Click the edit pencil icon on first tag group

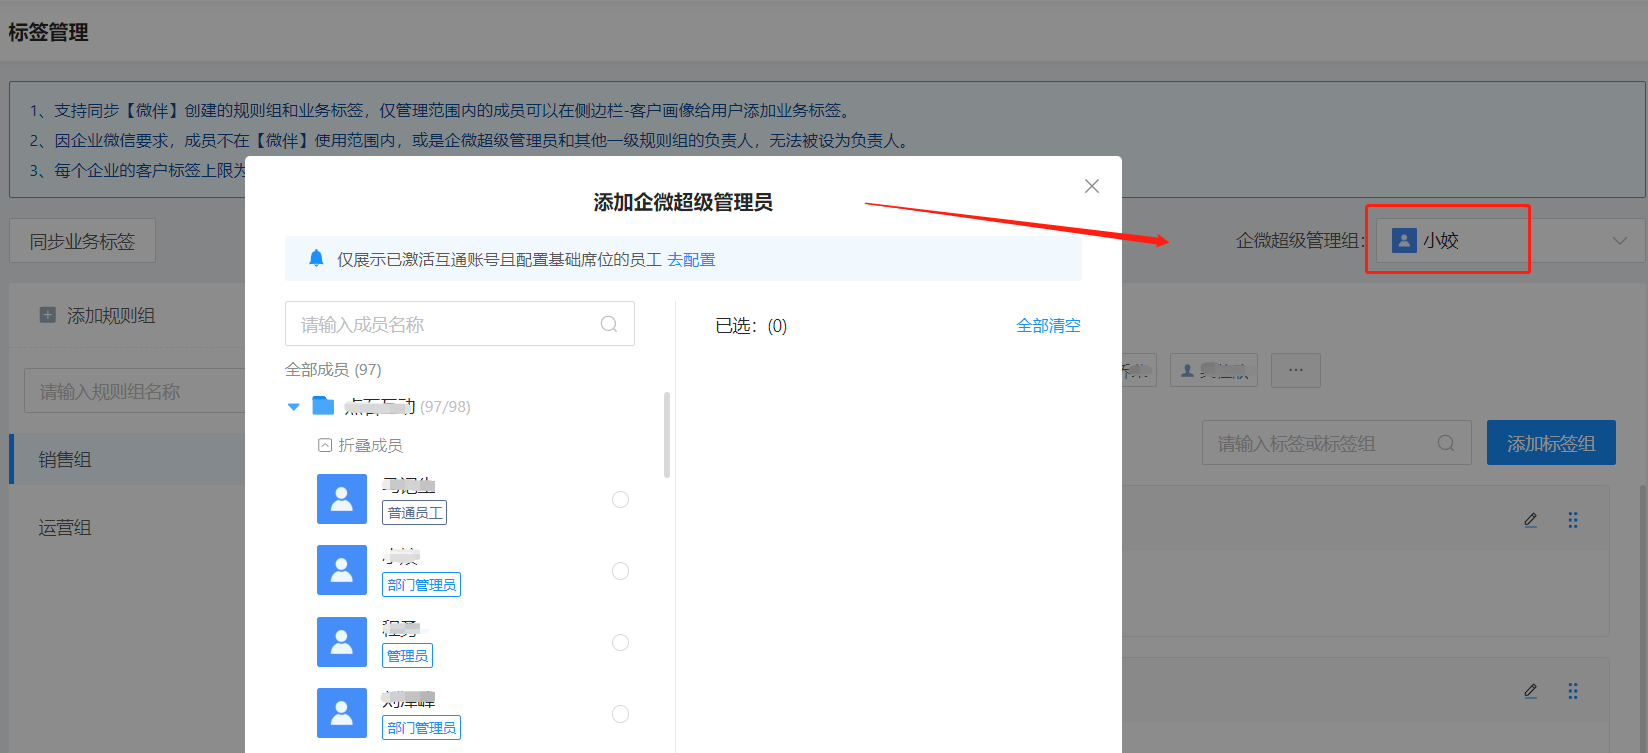[x=1530, y=520]
